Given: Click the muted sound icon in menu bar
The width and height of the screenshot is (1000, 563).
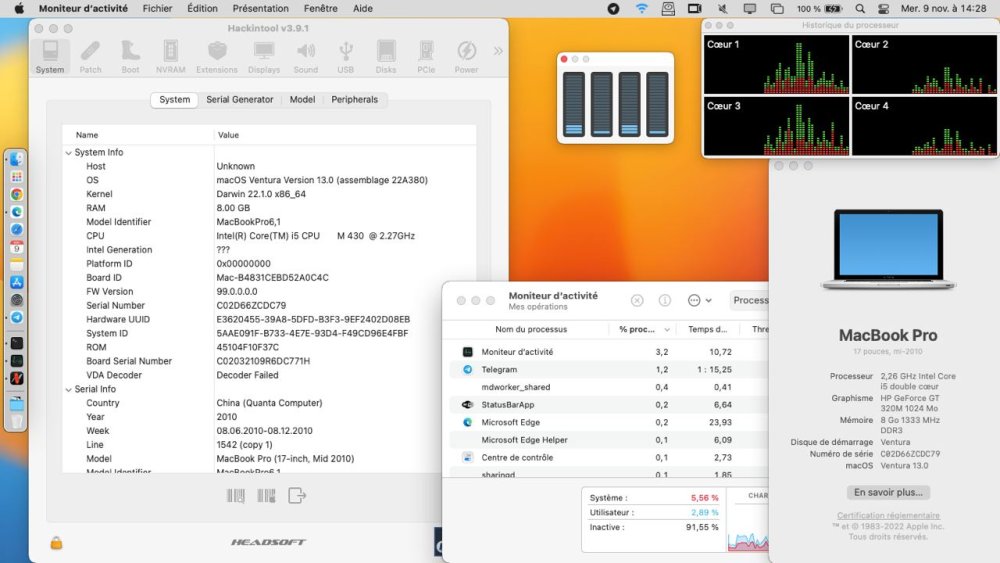Looking at the screenshot, I should tap(723, 8).
